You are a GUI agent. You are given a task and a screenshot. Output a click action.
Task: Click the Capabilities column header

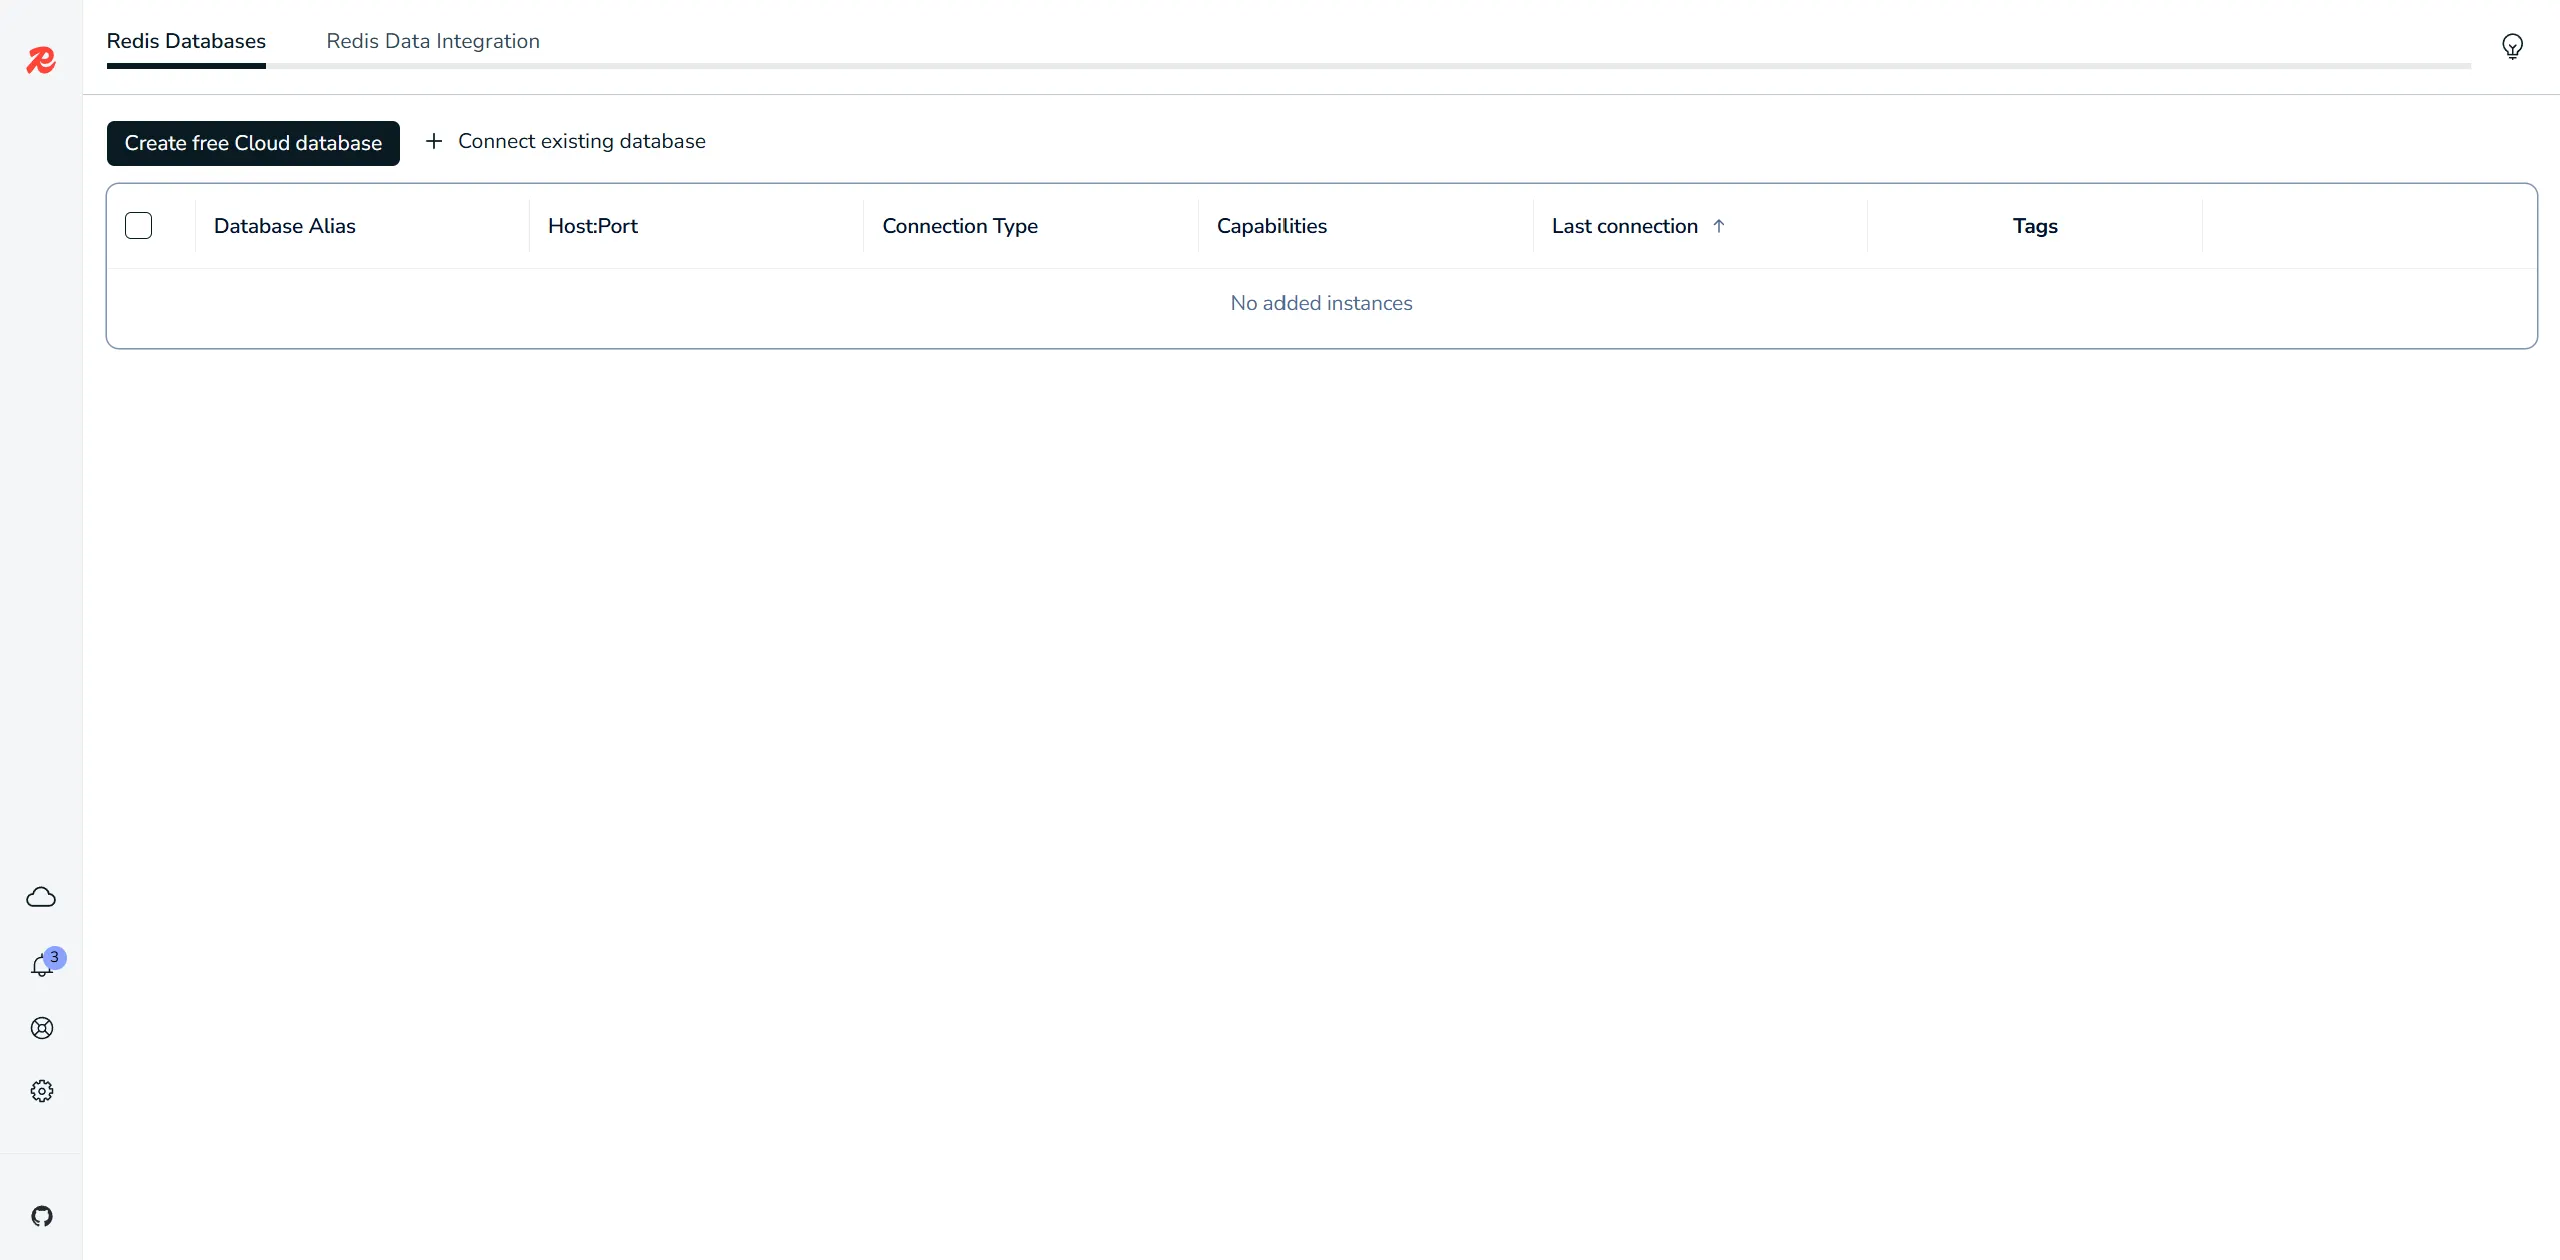coord(1271,226)
